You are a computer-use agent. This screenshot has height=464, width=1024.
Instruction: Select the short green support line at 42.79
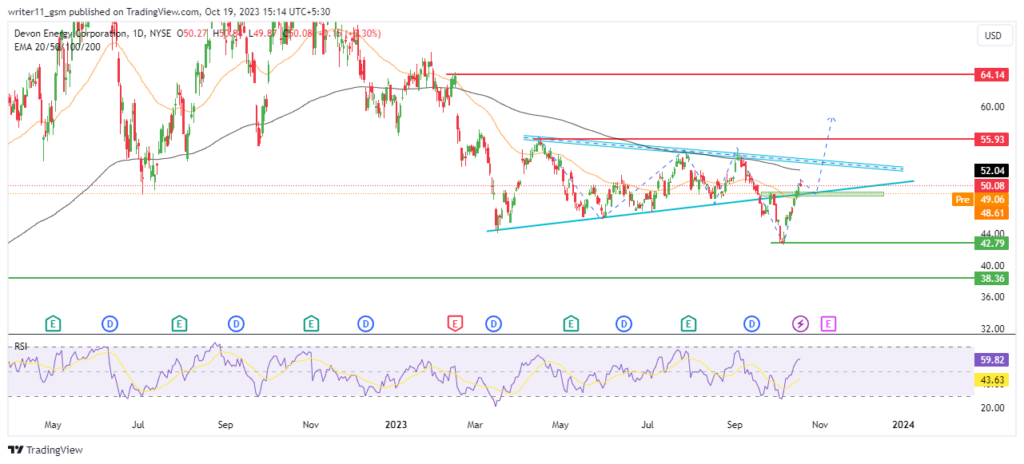pos(871,242)
